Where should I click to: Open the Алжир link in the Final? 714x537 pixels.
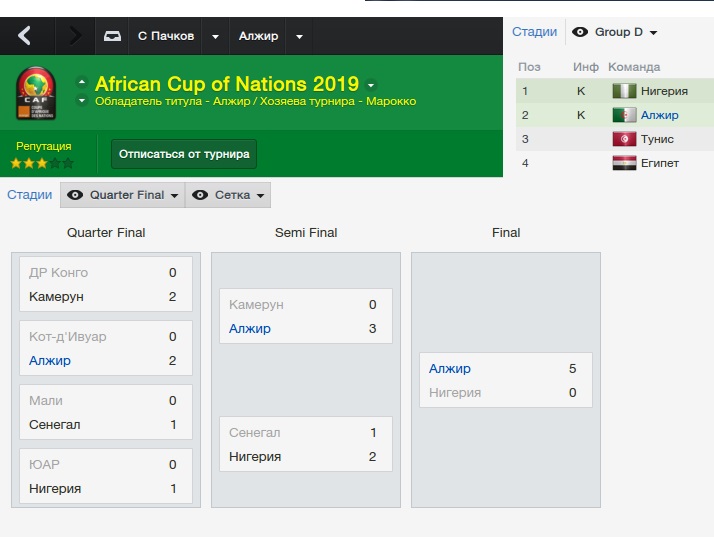click(x=449, y=369)
